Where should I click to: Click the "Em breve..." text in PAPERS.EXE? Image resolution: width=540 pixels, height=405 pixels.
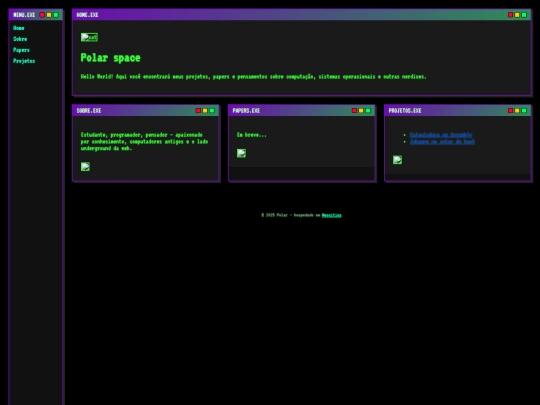tap(252, 135)
